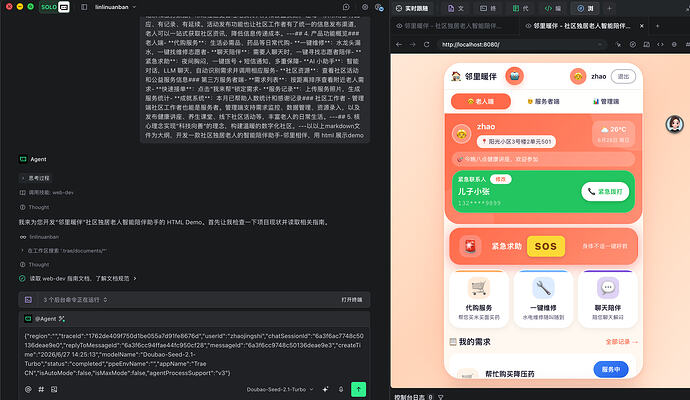Click the terminal icon in the background commands bar
This screenshot has height=400, width=690.
click(x=28, y=300)
